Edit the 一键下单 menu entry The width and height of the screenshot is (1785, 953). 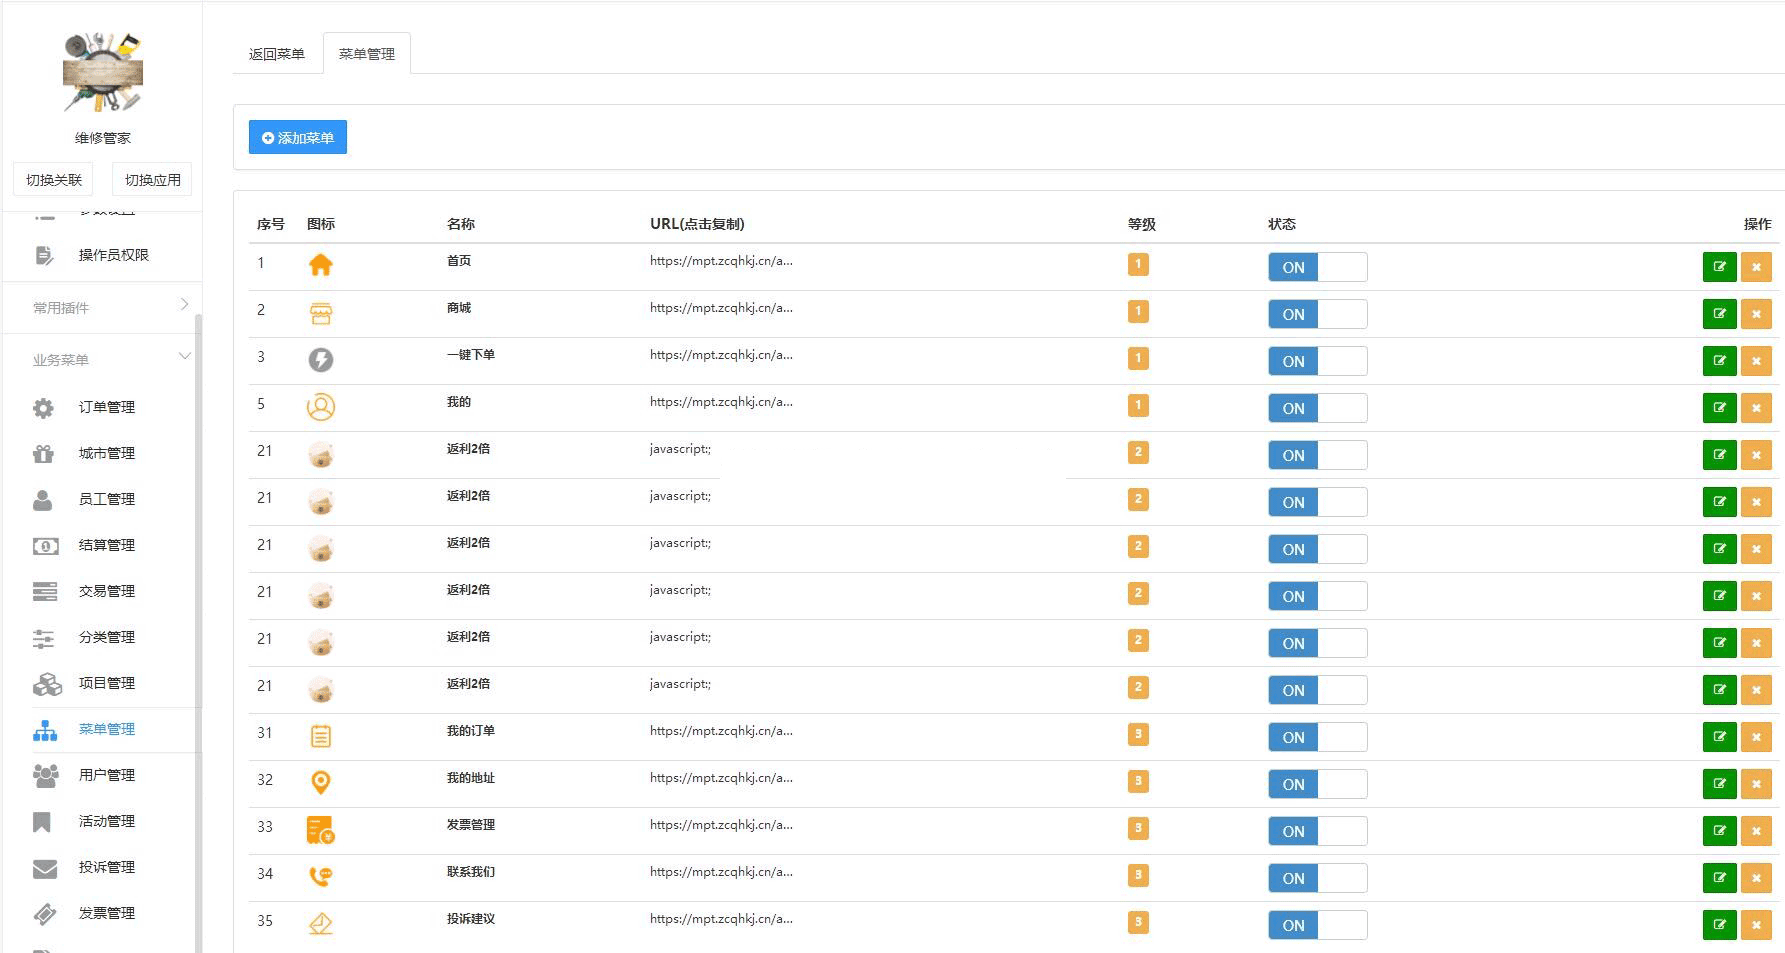tap(1719, 361)
